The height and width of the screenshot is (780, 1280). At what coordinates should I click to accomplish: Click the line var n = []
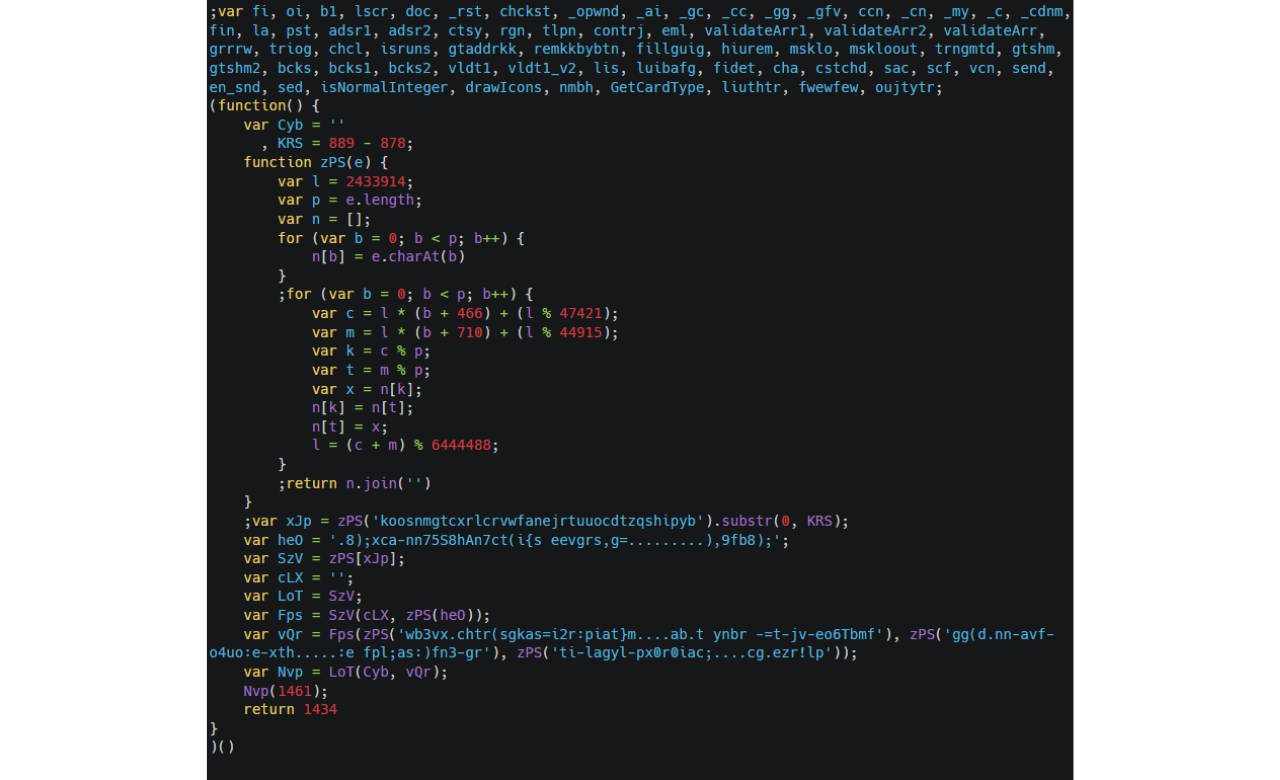tap(324, 219)
